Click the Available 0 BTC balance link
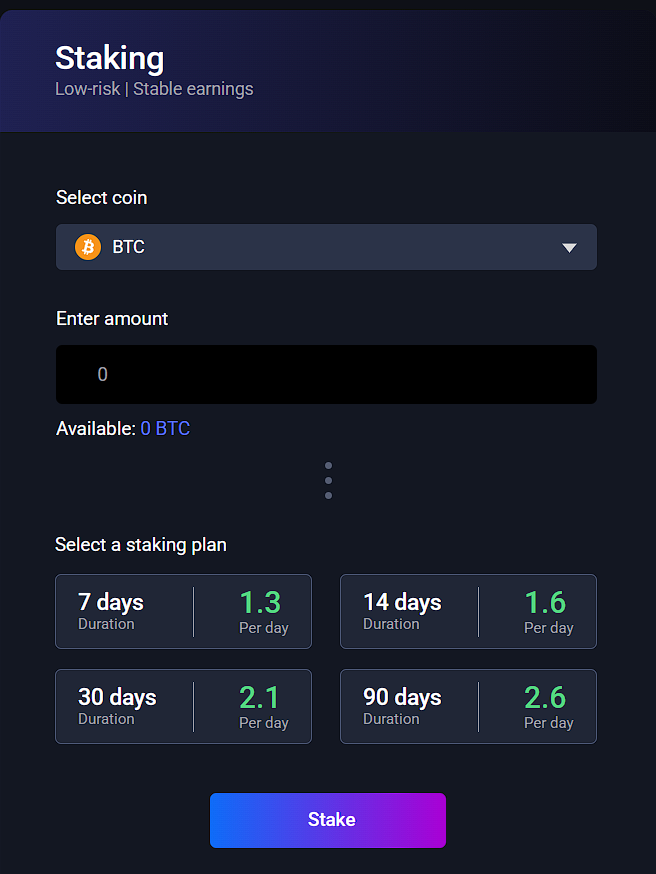This screenshot has width=656, height=874. click(165, 429)
